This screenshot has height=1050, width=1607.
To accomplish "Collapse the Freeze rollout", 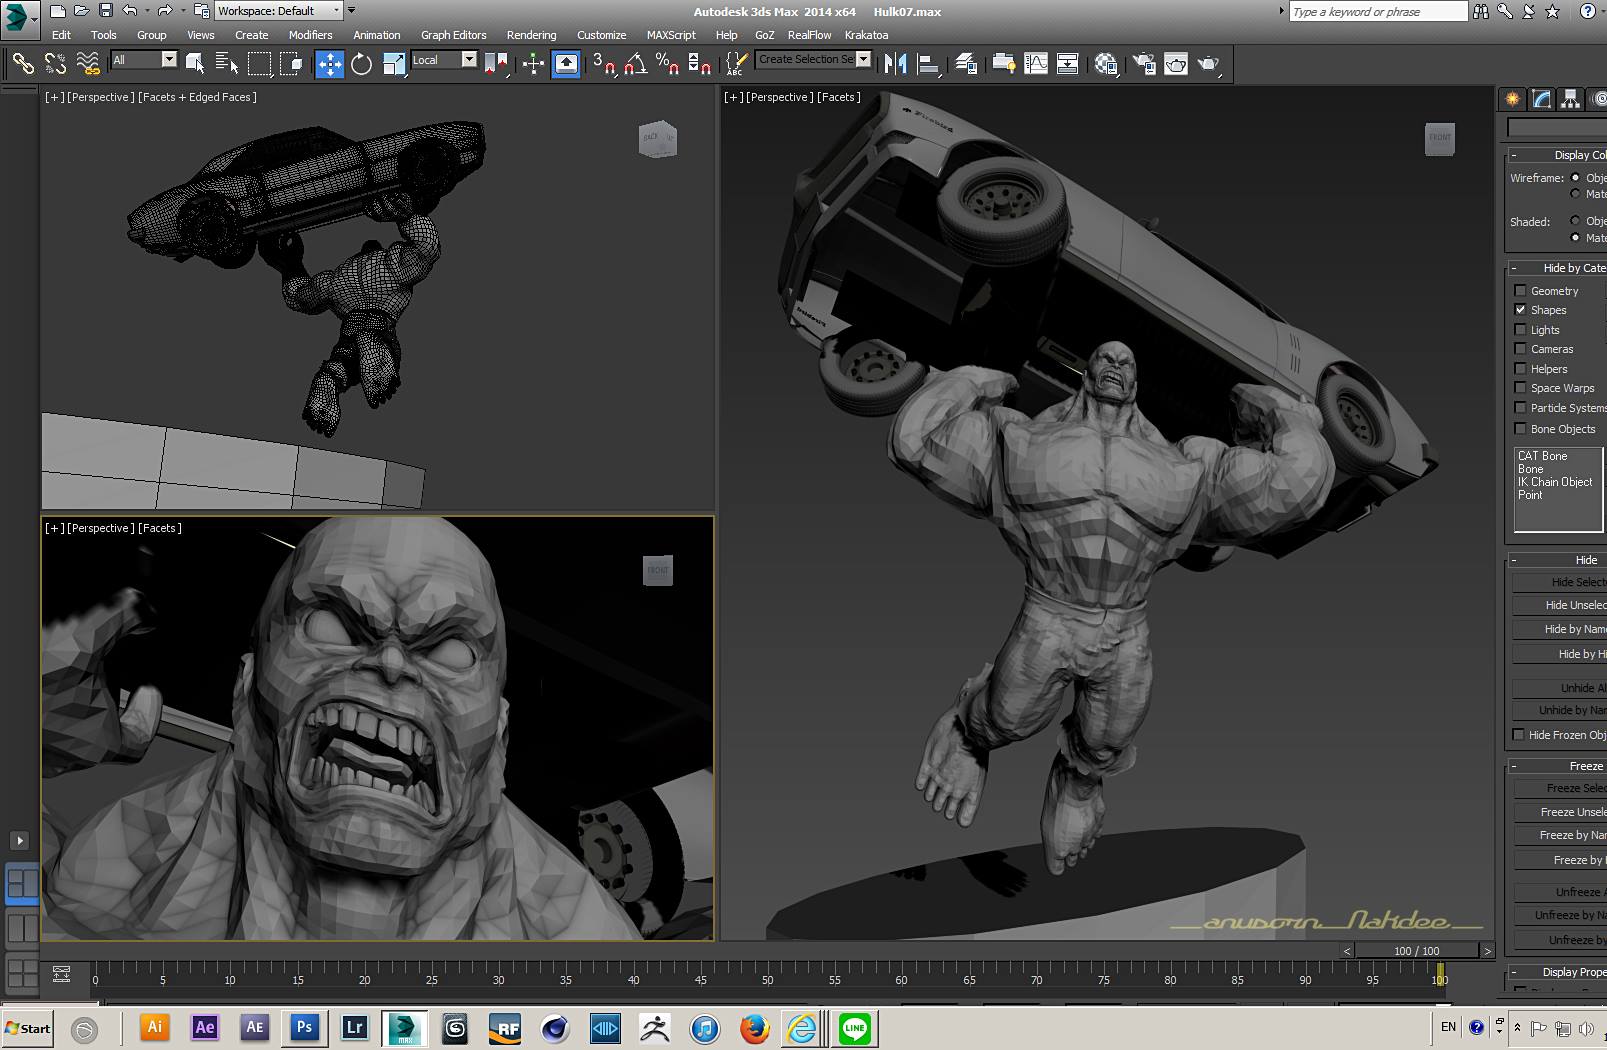I will [1557, 766].
